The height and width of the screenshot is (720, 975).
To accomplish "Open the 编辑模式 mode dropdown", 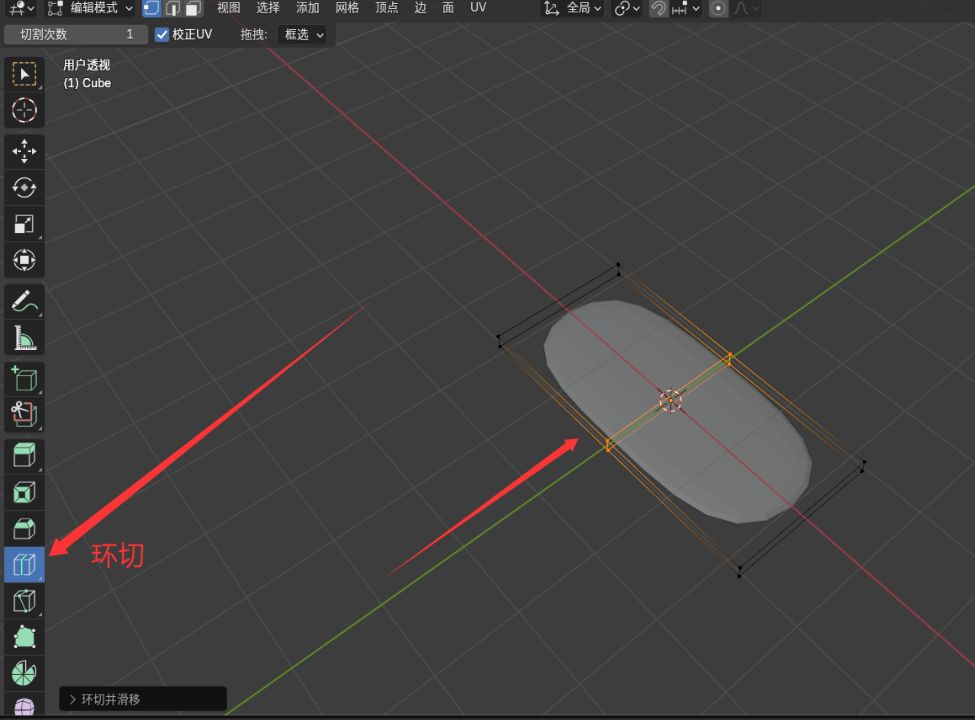I will pyautogui.click(x=91, y=8).
